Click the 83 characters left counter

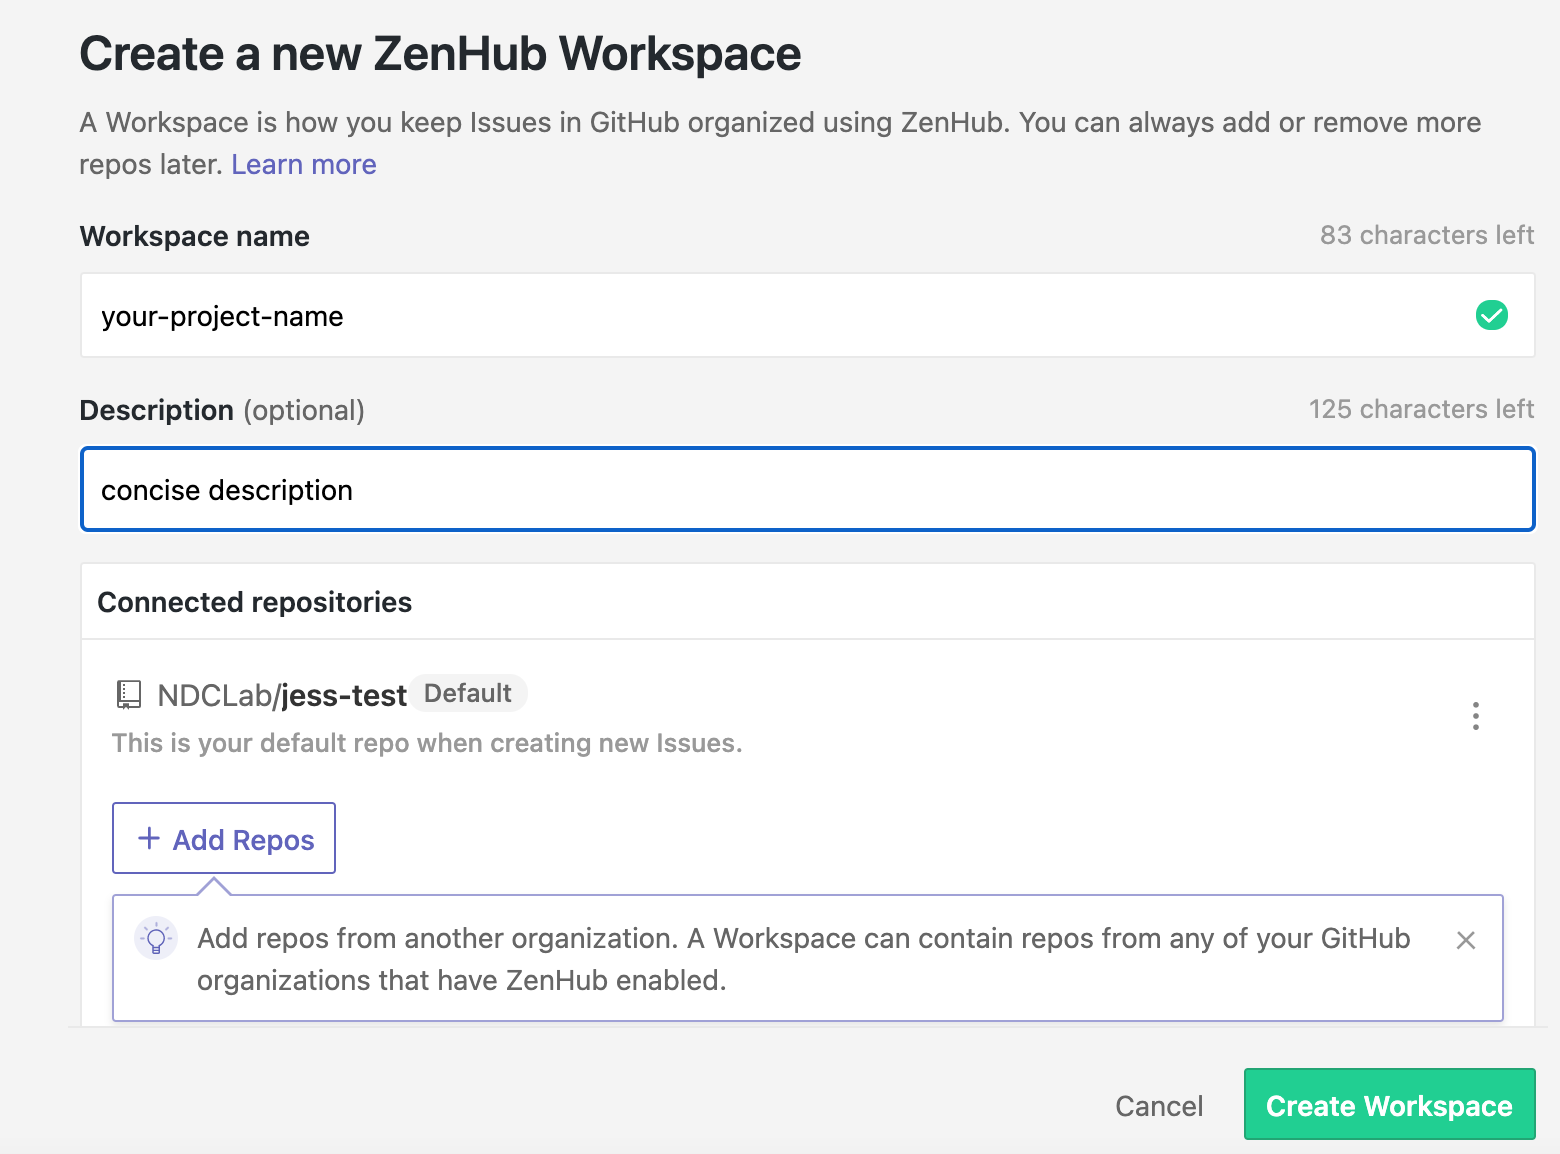point(1426,236)
